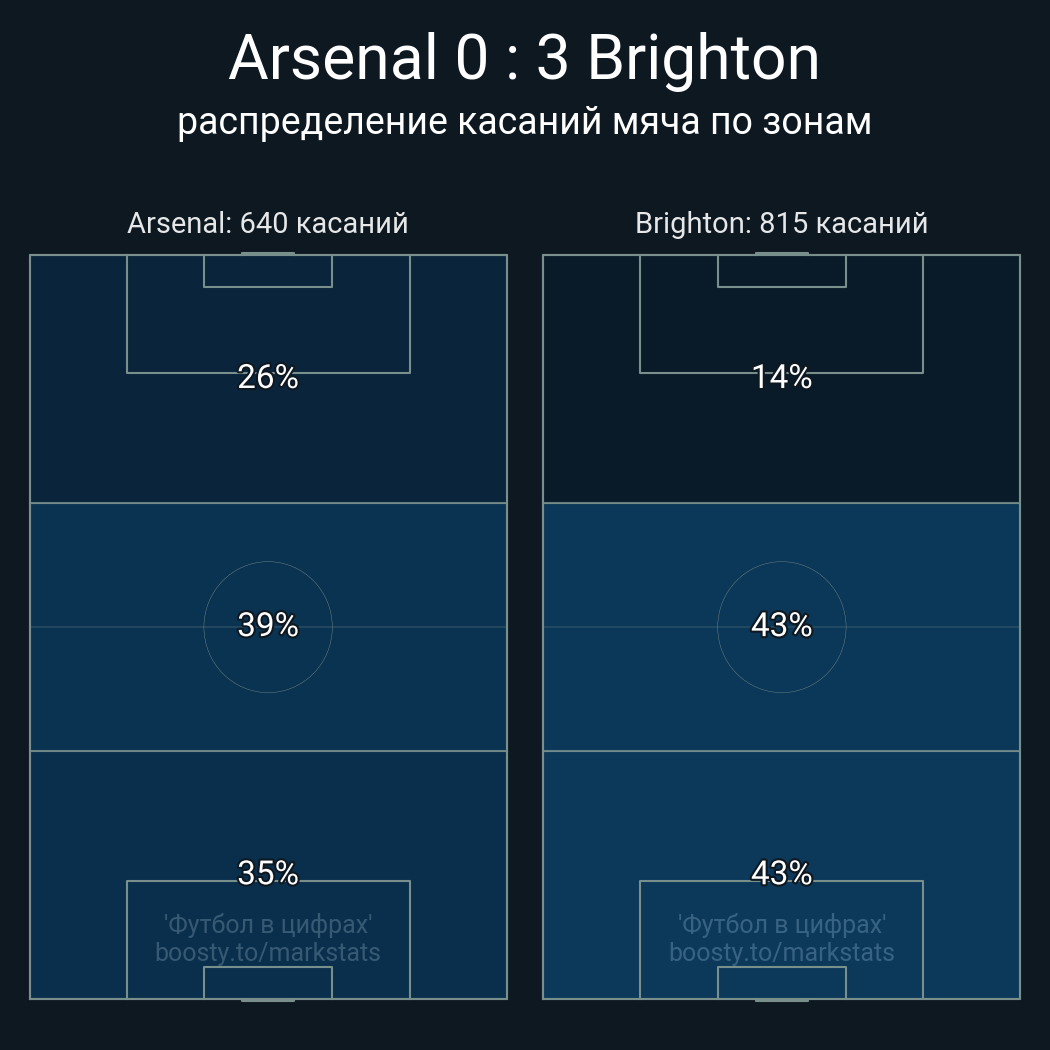Click the "Arsenal 0 : 3 Brighton" title
This screenshot has width=1050, height=1050.
(524, 58)
